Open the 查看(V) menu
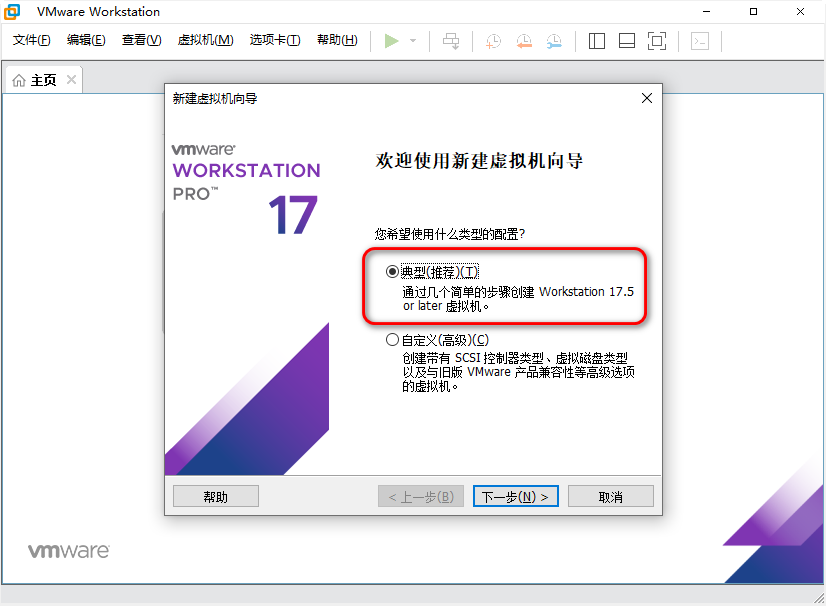 [142, 40]
